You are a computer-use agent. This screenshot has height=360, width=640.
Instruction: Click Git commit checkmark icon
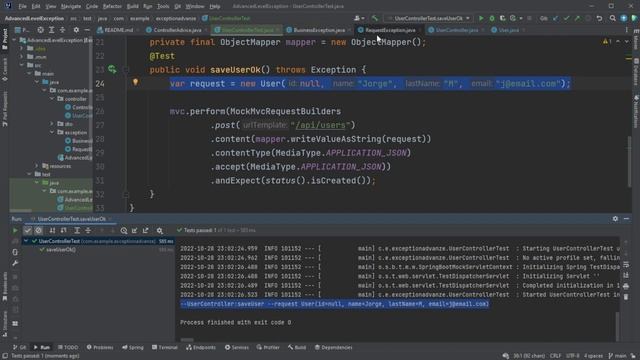click(x=566, y=18)
